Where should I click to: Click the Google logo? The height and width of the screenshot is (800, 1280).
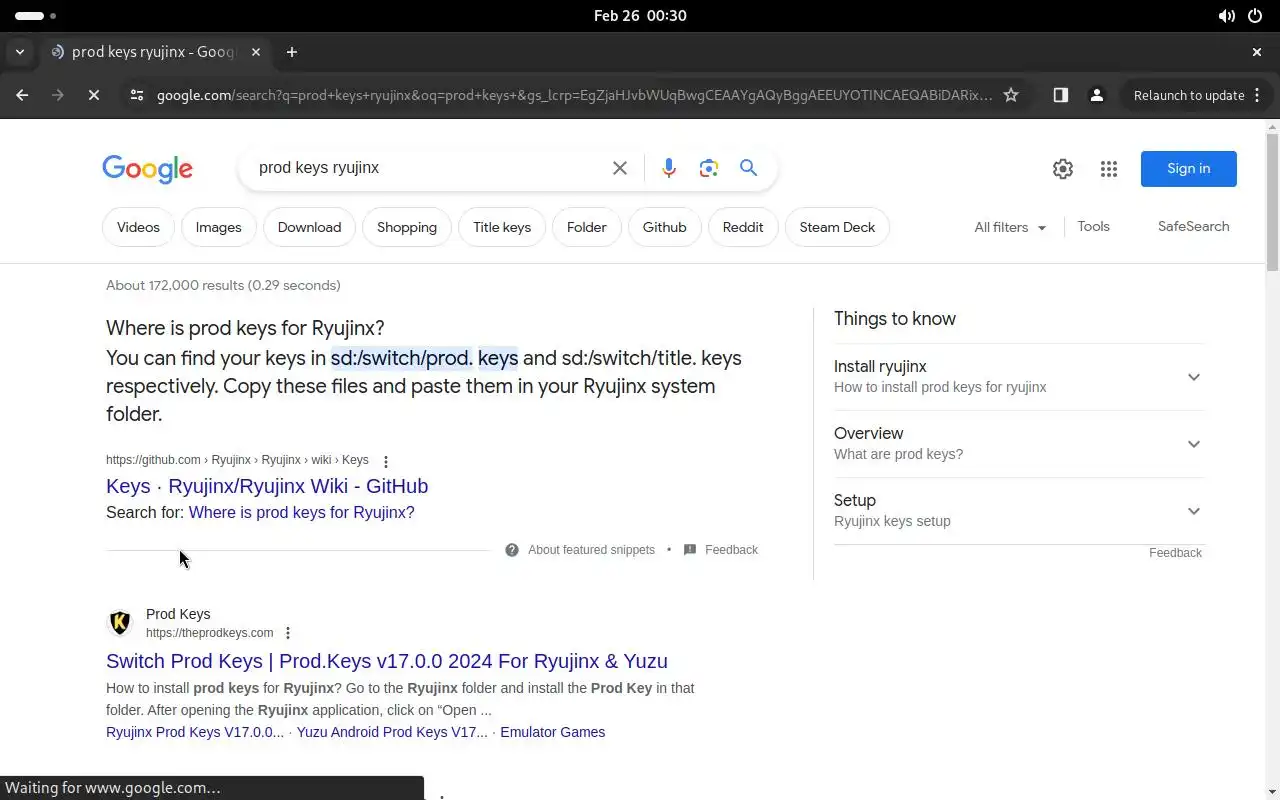[x=147, y=169]
